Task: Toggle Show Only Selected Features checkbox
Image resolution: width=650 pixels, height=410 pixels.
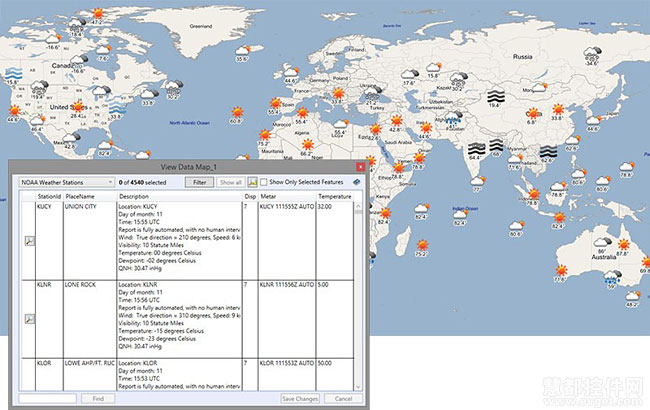Action: pyautogui.click(x=264, y=182)
